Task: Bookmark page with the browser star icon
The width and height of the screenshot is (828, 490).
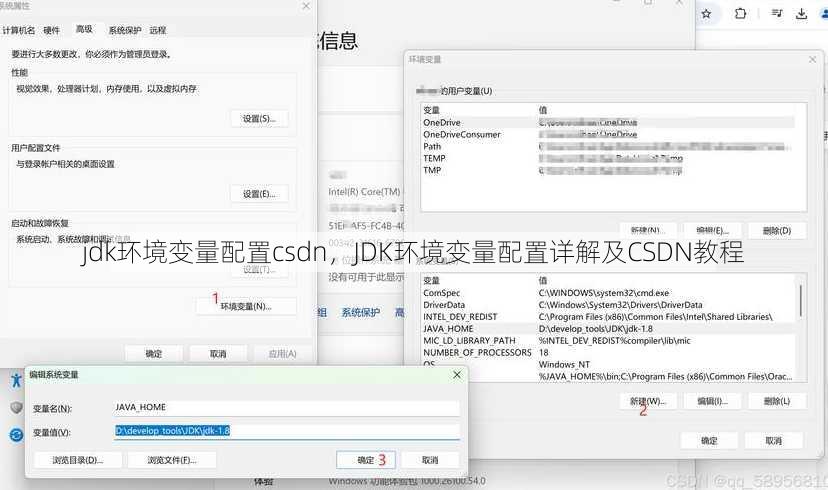Action: (x=706, y=14)
